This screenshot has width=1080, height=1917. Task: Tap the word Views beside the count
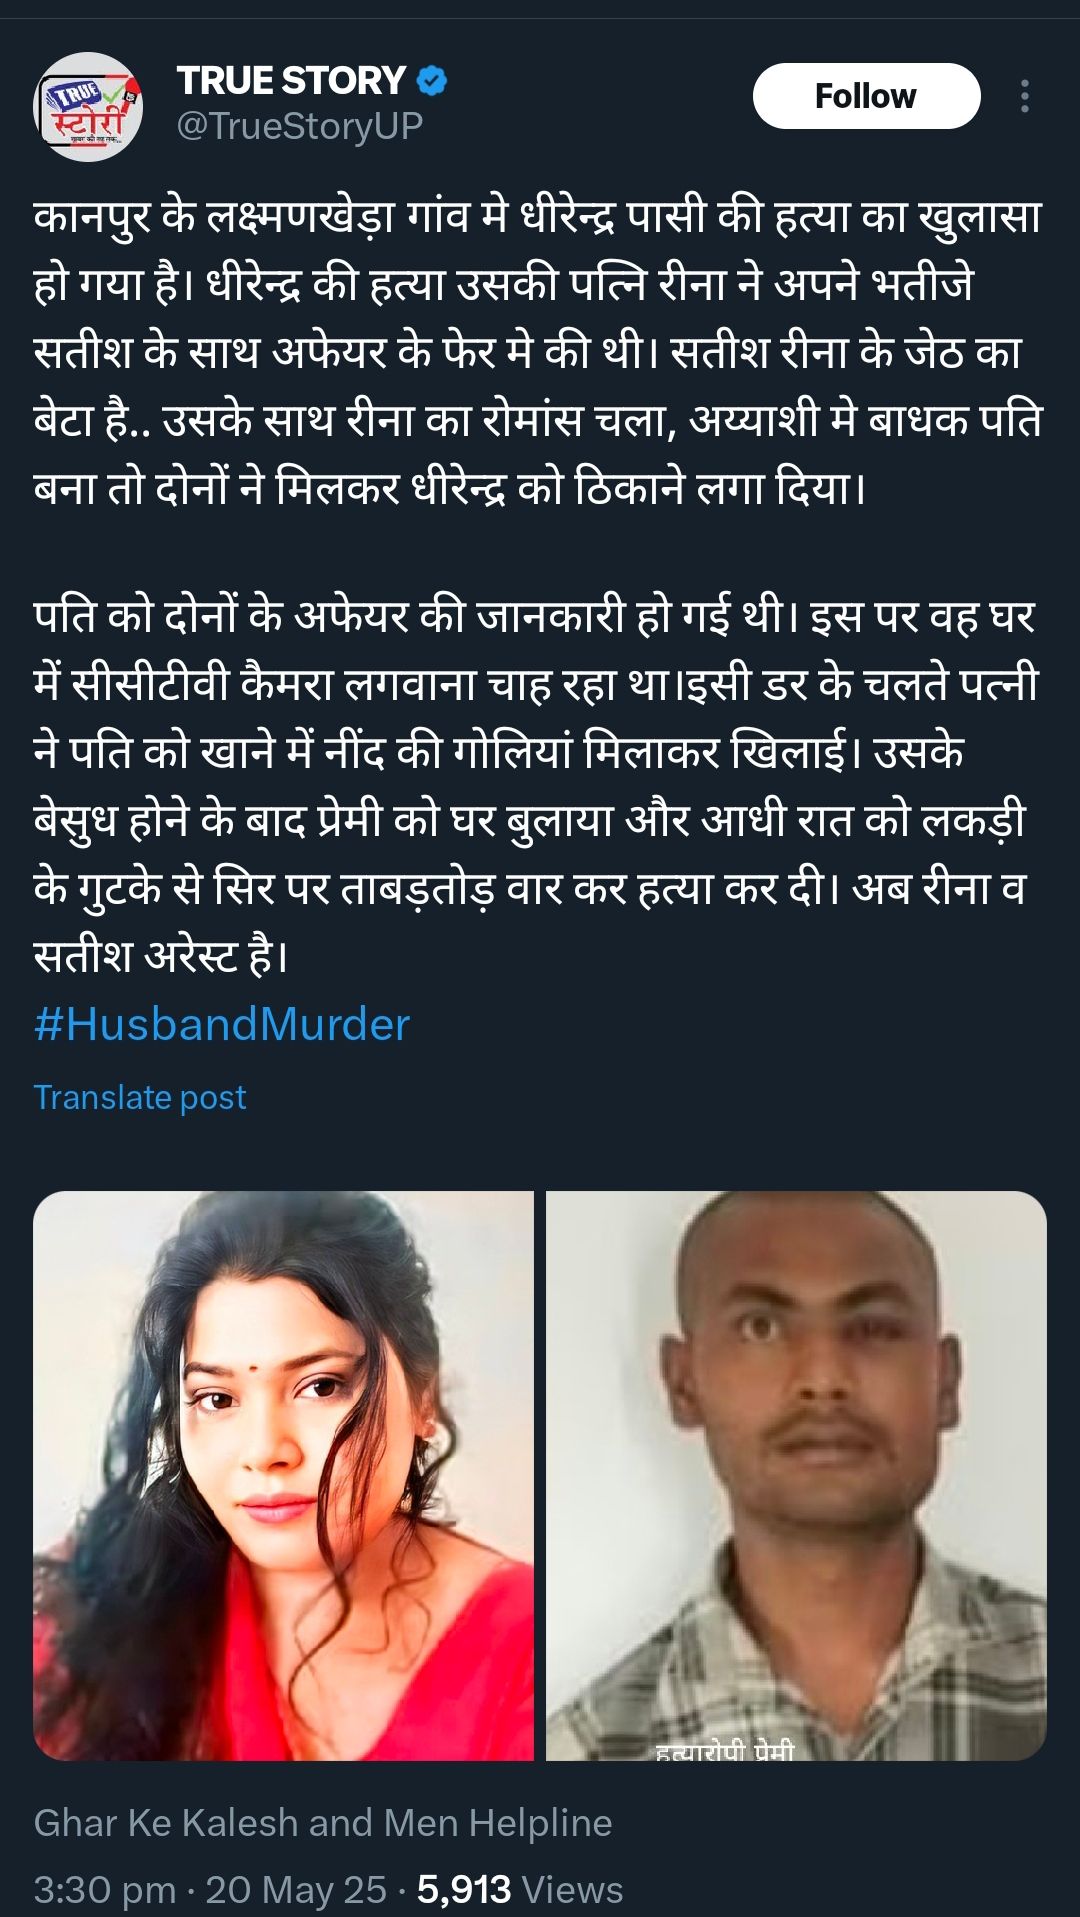[x=572, y=1890]
